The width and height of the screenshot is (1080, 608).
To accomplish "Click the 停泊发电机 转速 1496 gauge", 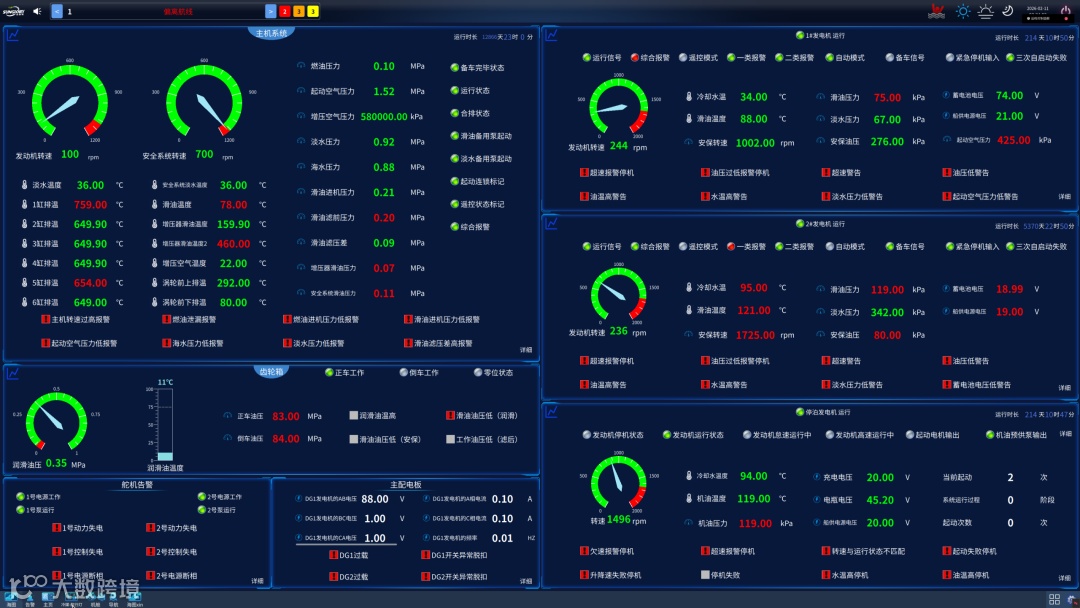I will pyautogui.click(x=618, y=483).
